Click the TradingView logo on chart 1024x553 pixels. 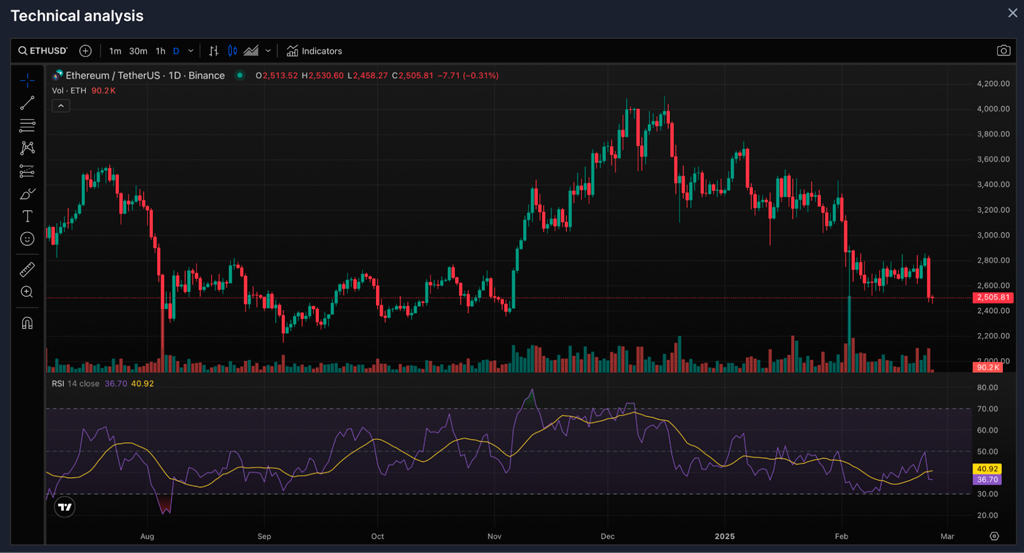(65, 507)
